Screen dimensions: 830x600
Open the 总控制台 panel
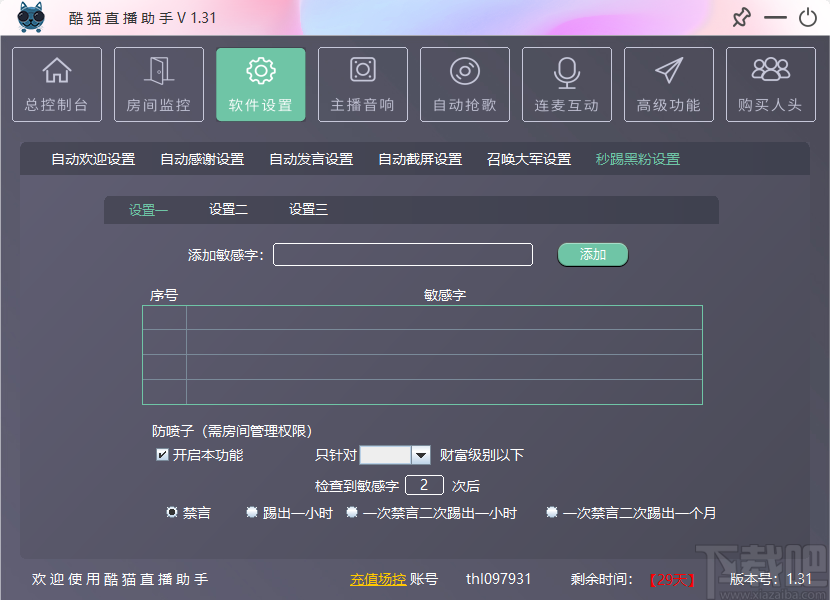[56, 84]
